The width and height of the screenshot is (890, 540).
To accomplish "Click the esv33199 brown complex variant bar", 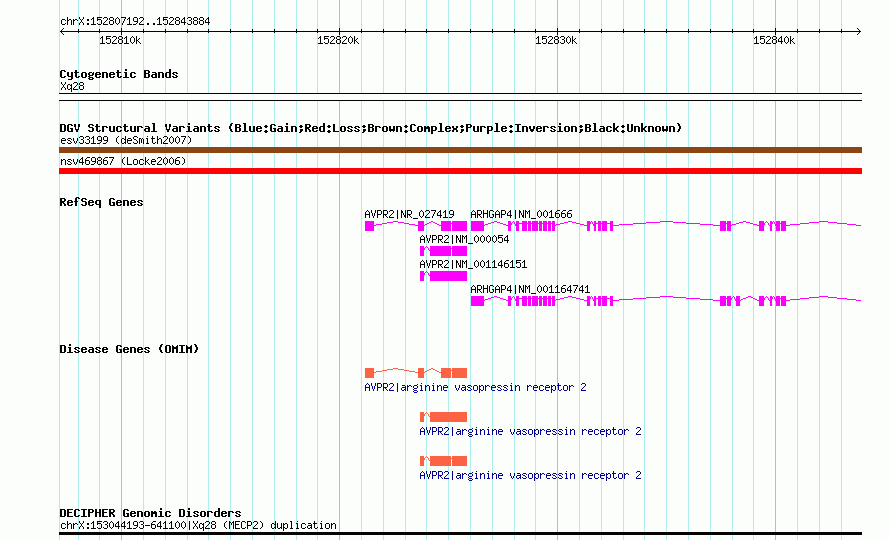I will click(460, 150).
